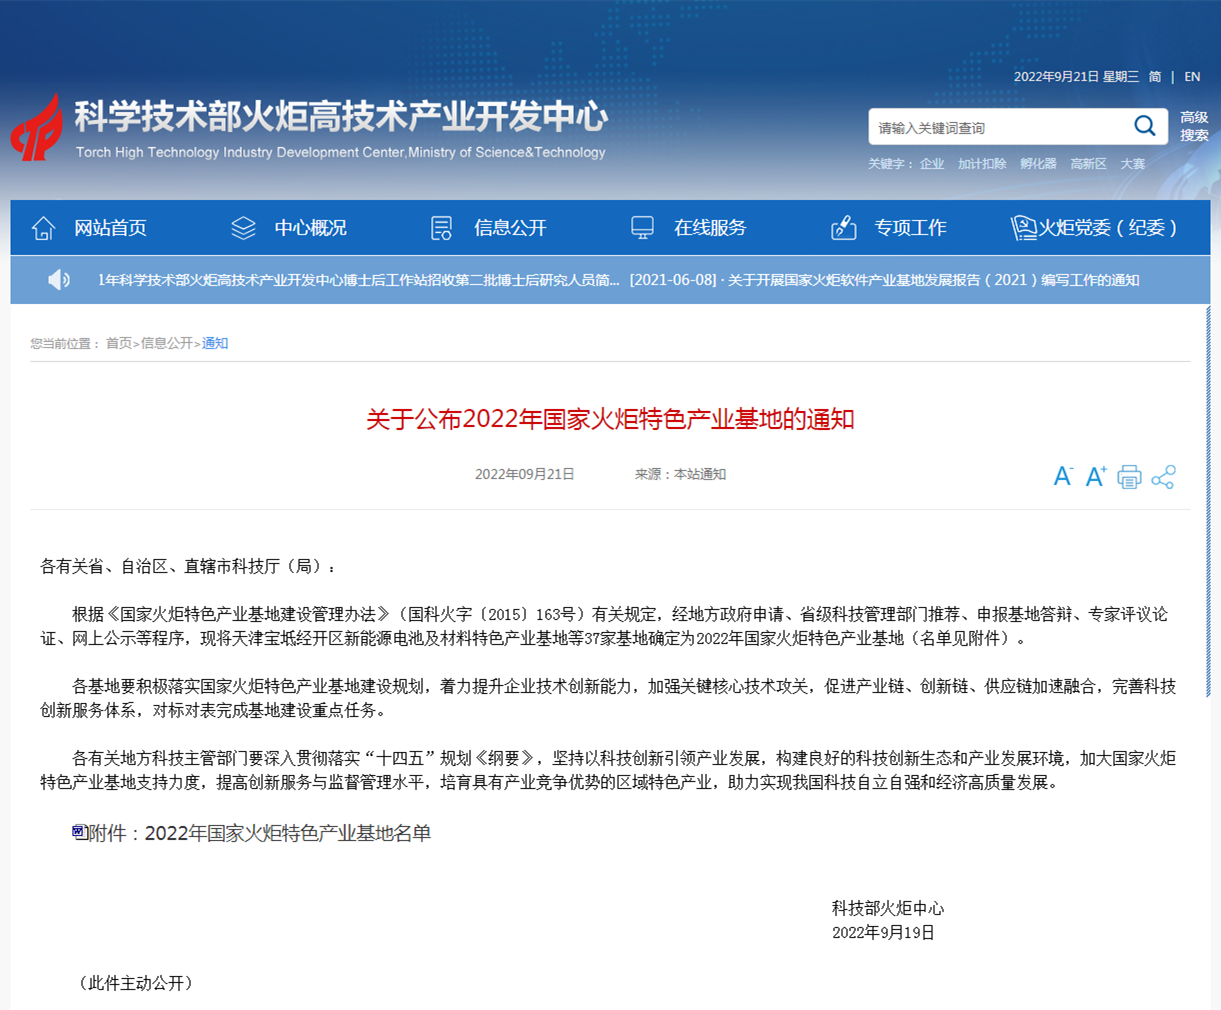Open the 2021-06-08 software base report notice
Viewport: 1221px width, 1010px height.
tap(884, 280)
